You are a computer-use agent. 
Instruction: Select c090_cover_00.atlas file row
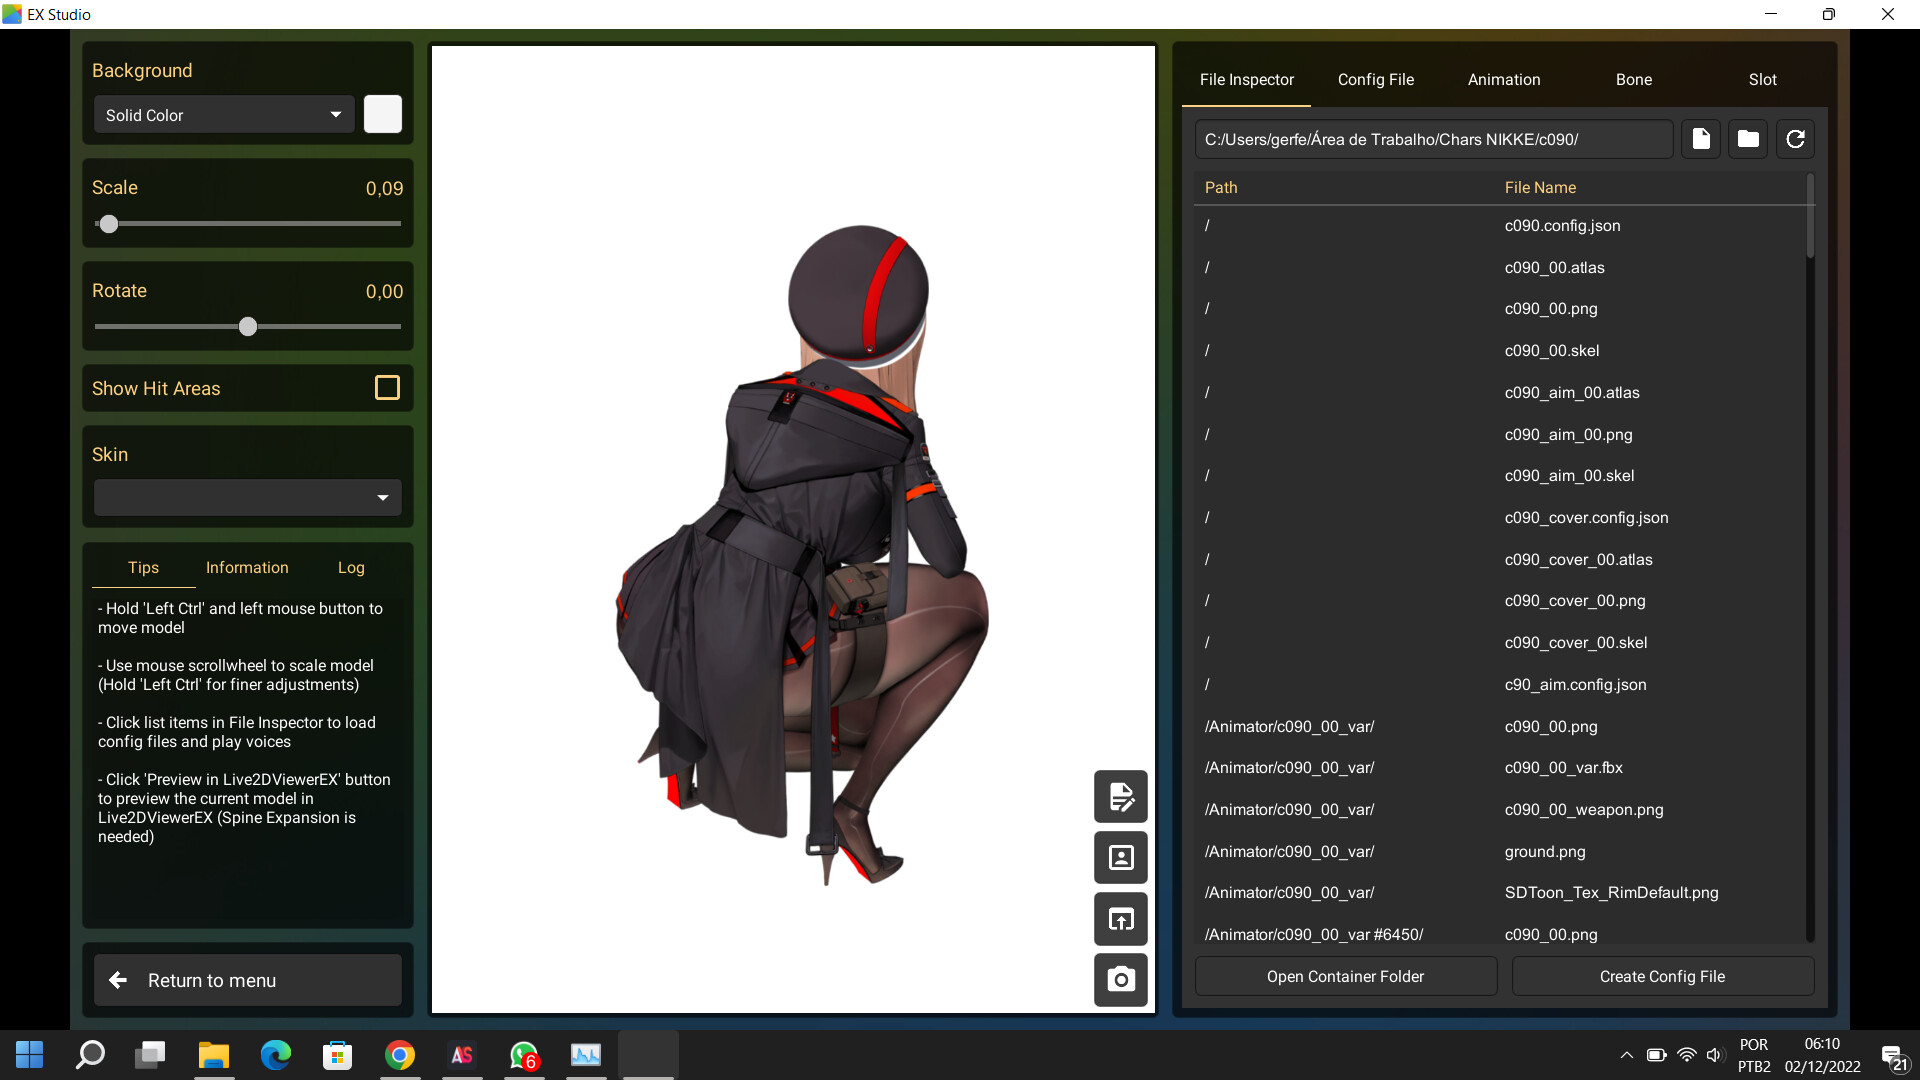click(x=1500, y=560)
